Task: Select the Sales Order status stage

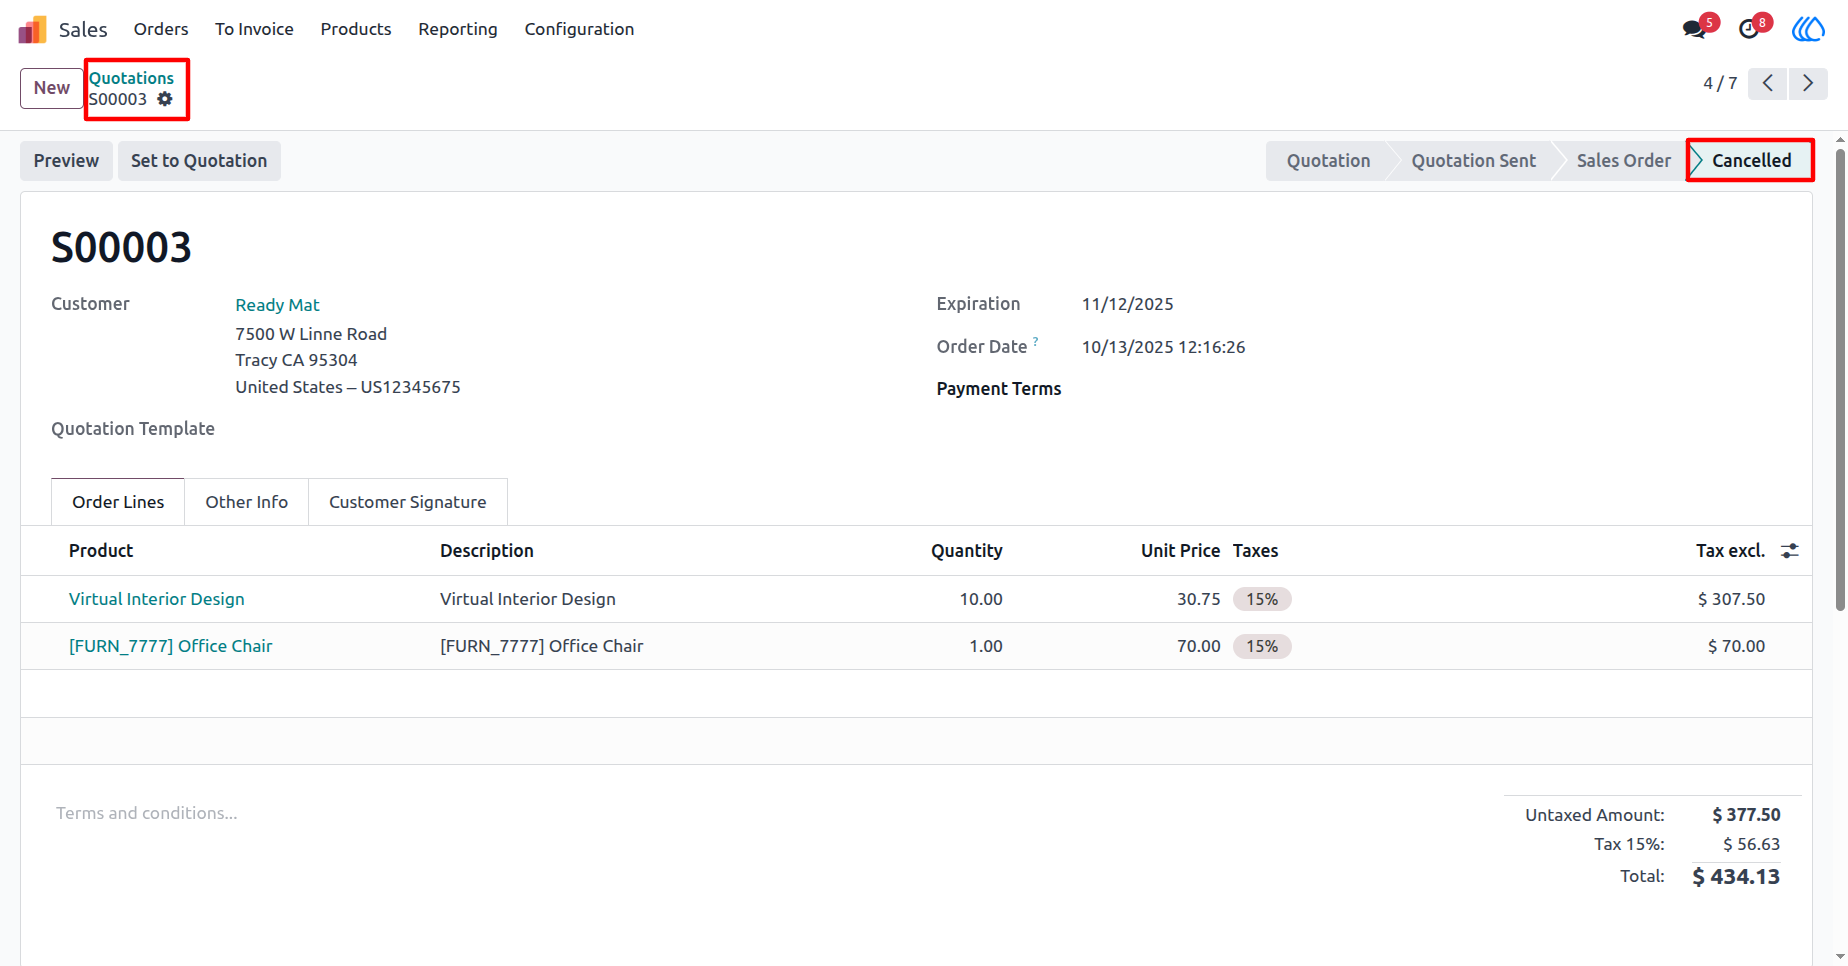Action: [x=1623, y=161]
